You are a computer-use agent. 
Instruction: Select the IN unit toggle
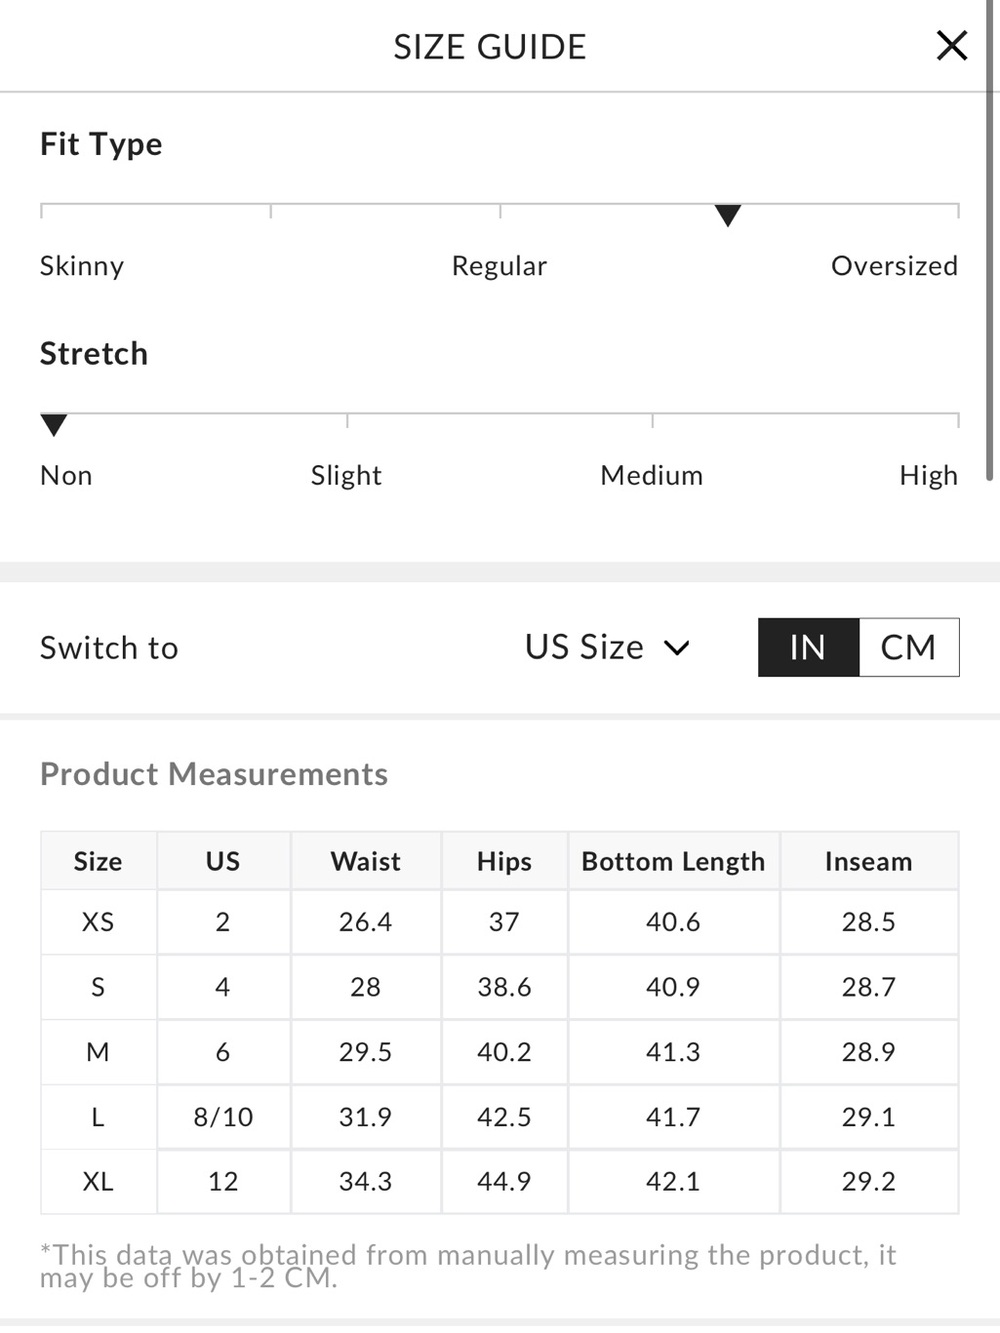pos(808,647)
